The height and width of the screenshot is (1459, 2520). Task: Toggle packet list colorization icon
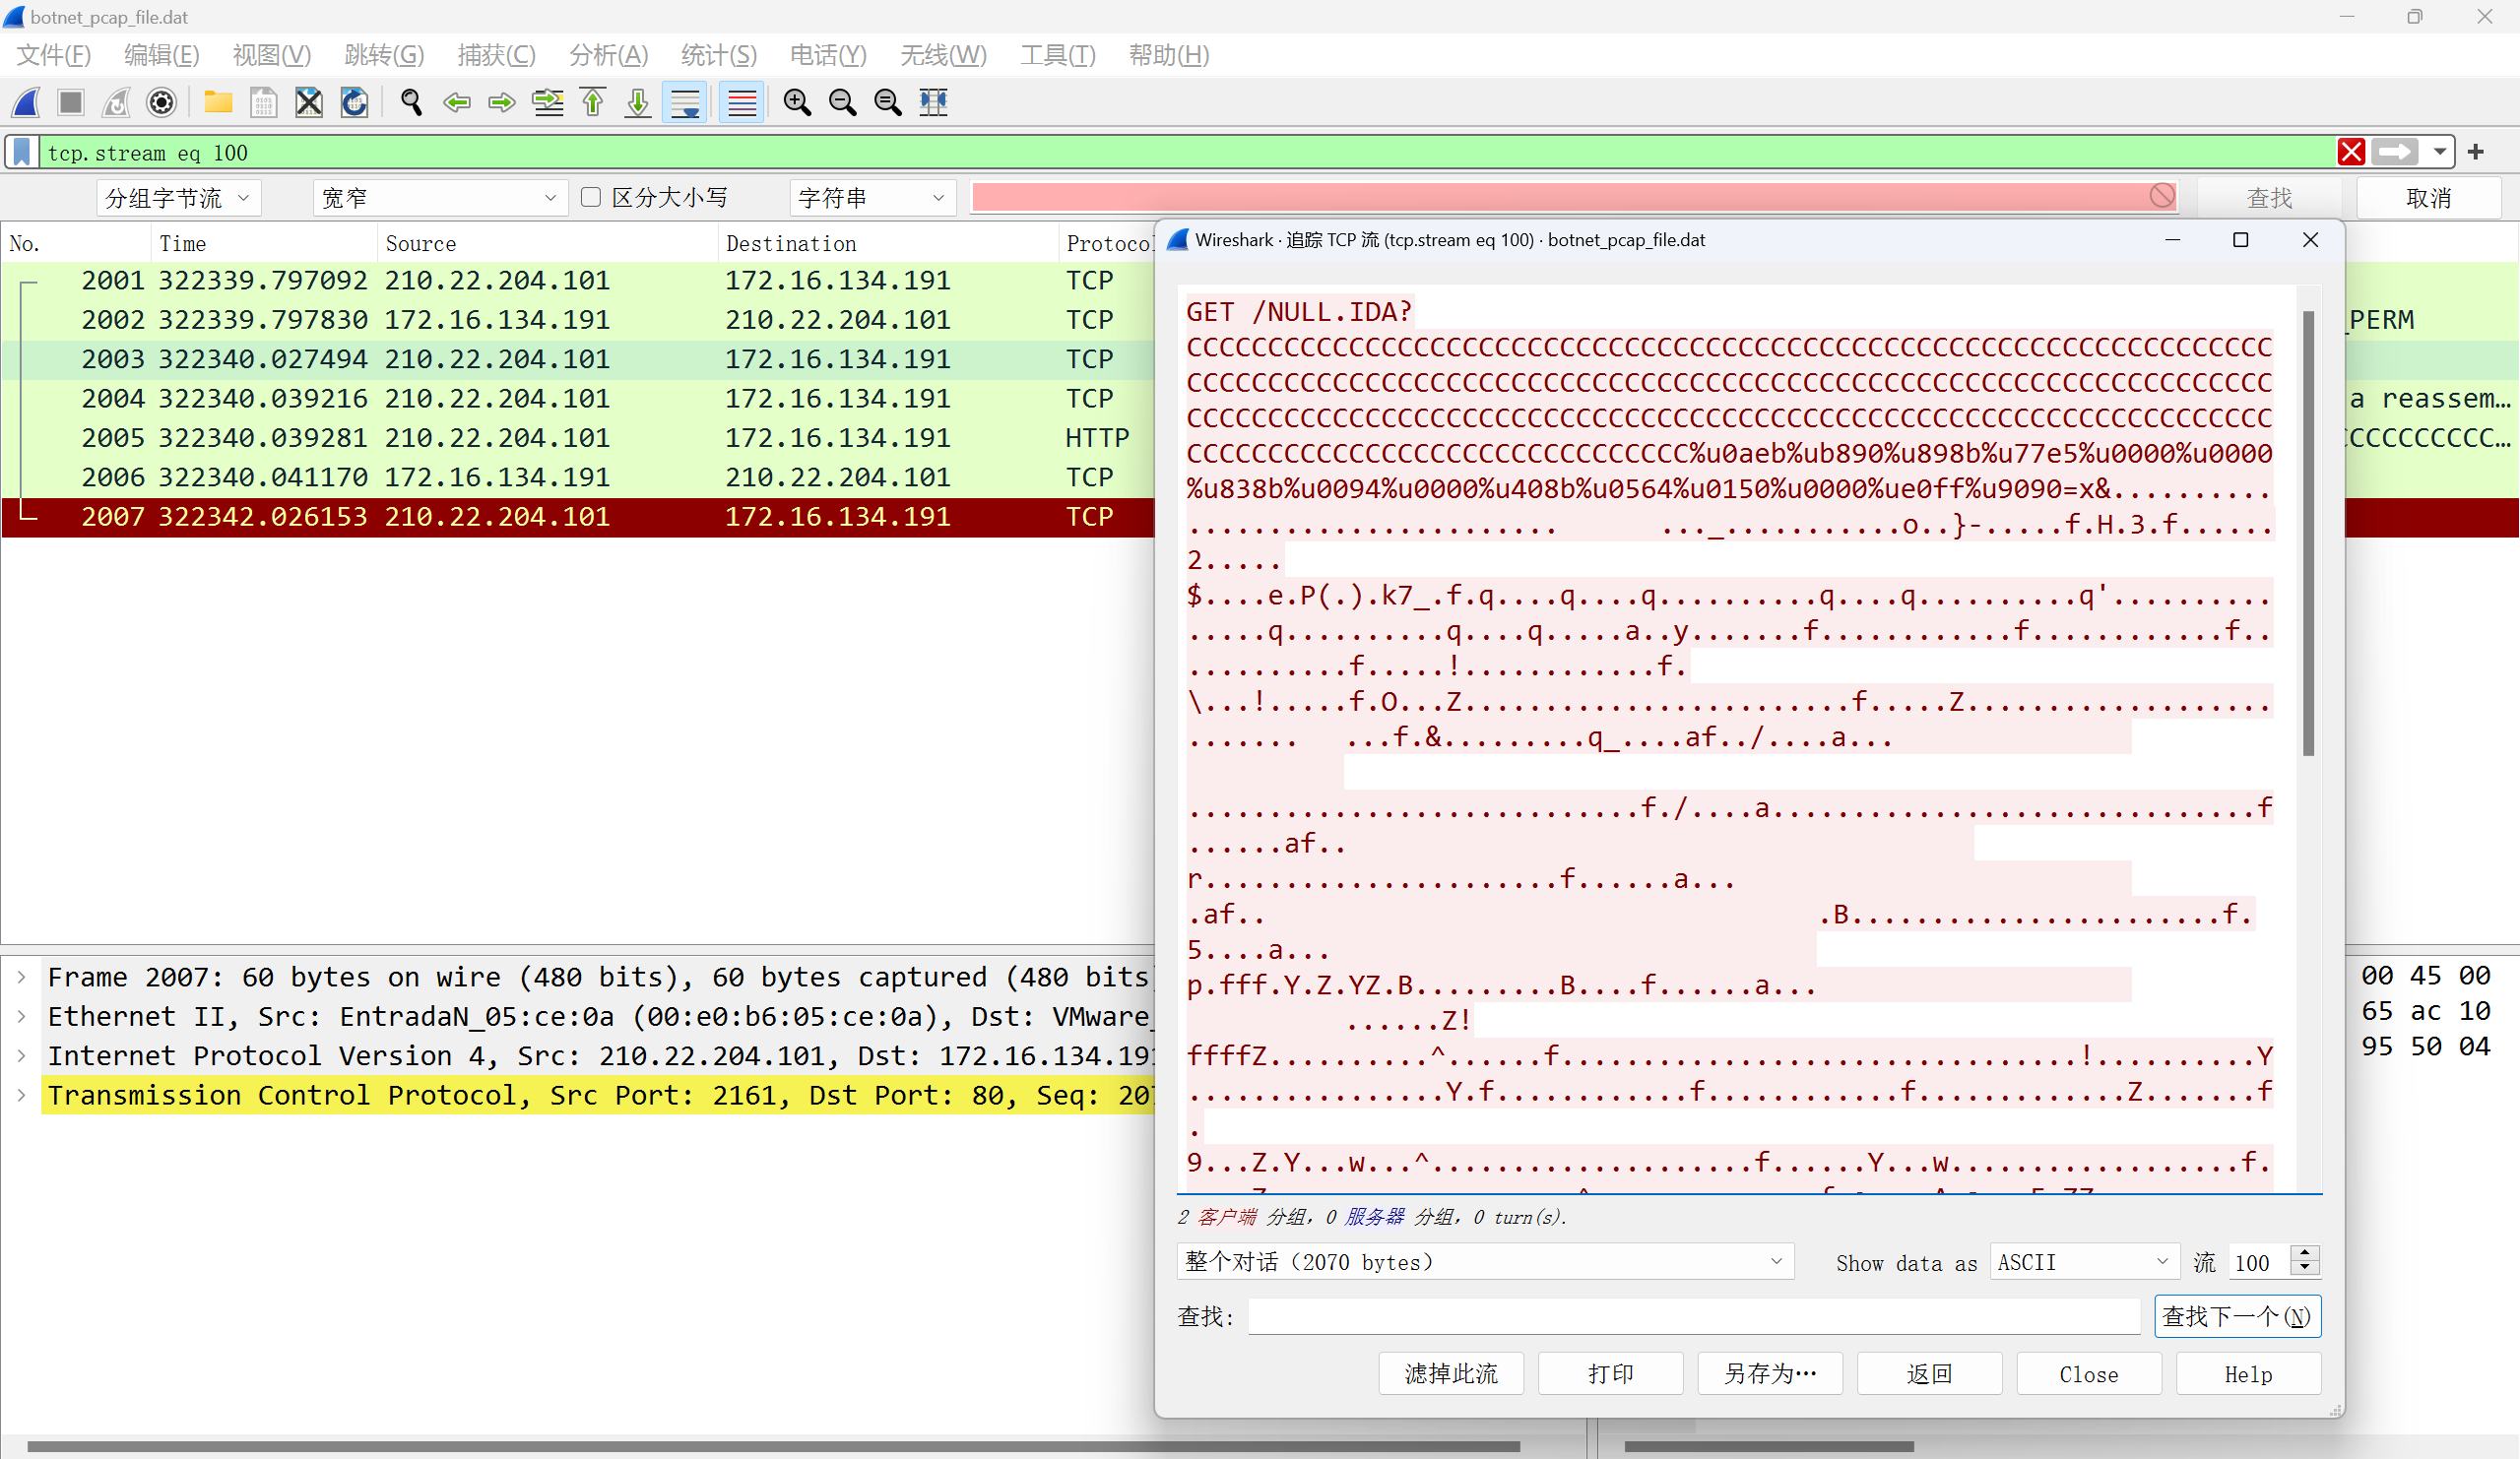pos(742,102)
